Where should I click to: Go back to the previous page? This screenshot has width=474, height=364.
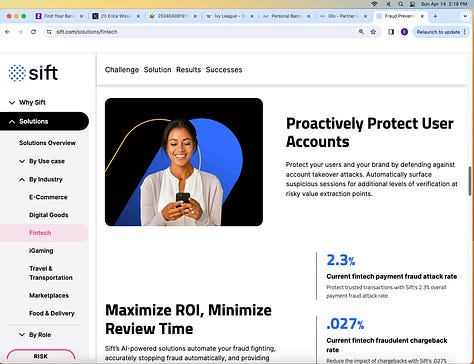tap(8, 32)
